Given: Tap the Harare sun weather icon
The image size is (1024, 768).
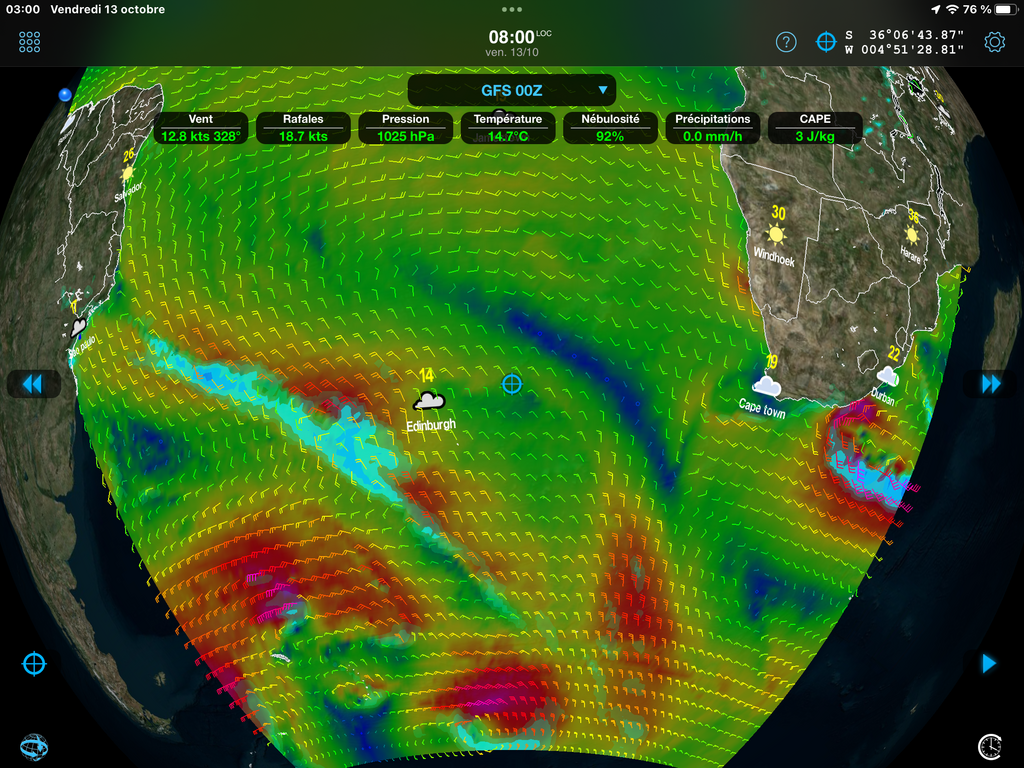Looking at the screenshot, I should pos(912,234).
